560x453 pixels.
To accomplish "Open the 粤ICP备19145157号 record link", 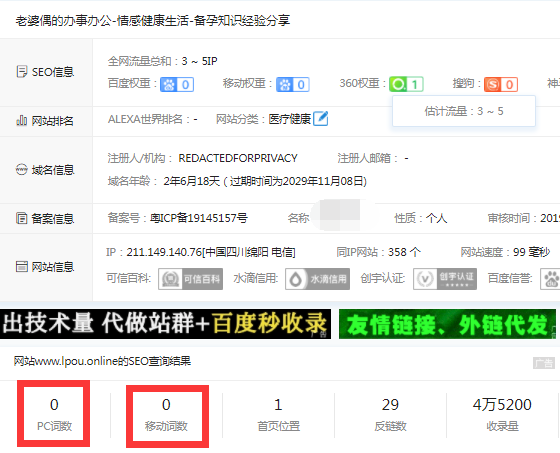I will [199, 218].
